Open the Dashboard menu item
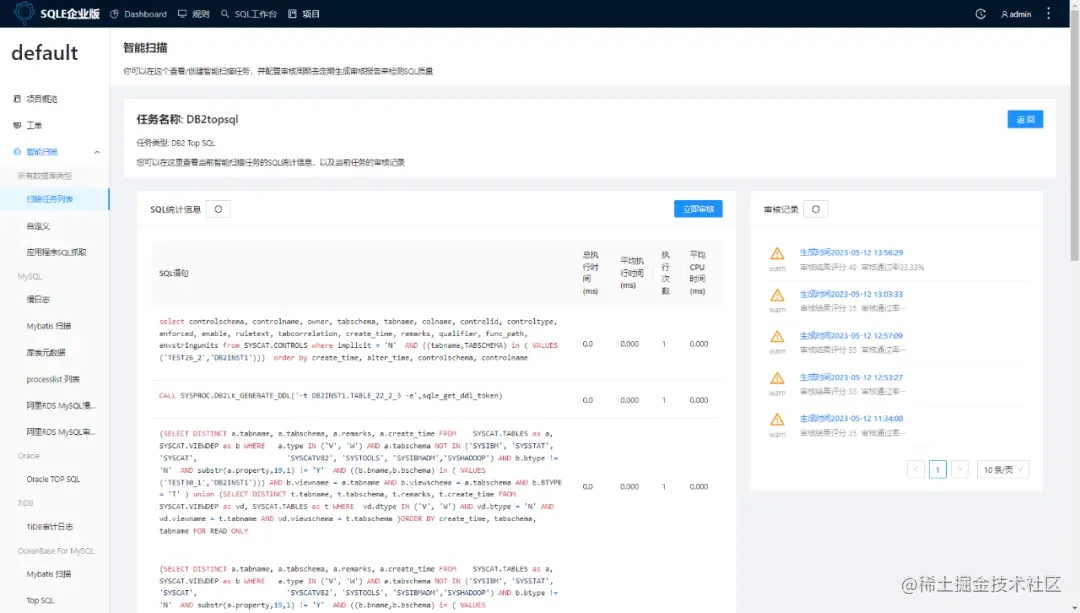The image size is (1080, 613). [138, 14]
